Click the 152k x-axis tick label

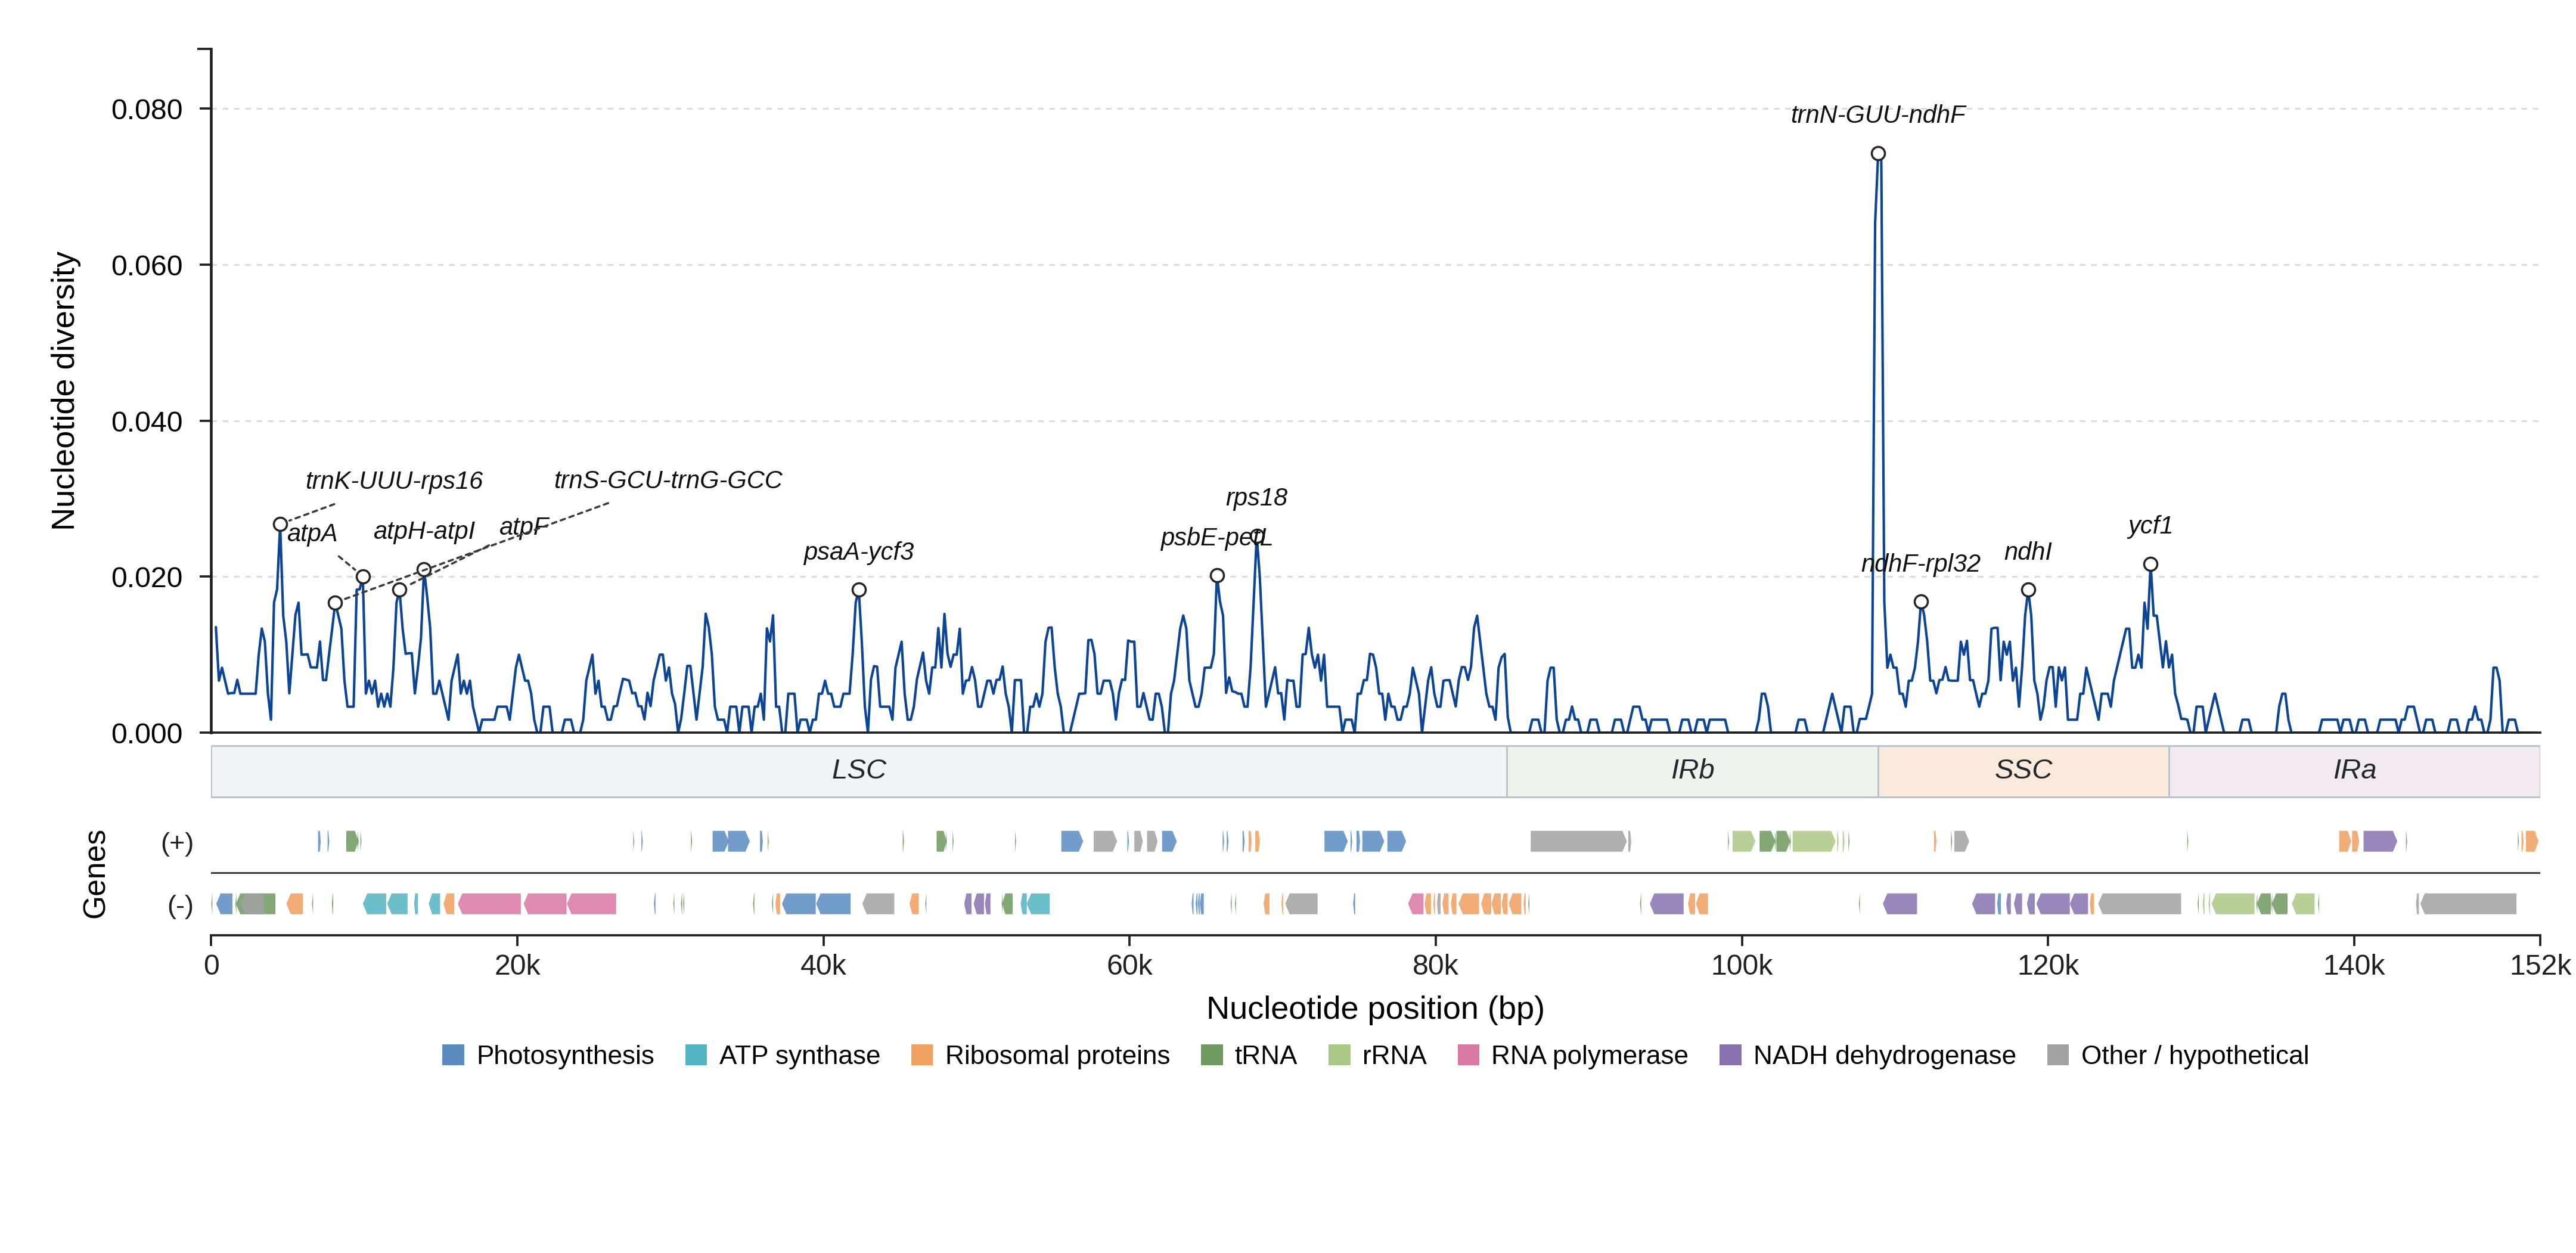click(x=2540, y=965)
